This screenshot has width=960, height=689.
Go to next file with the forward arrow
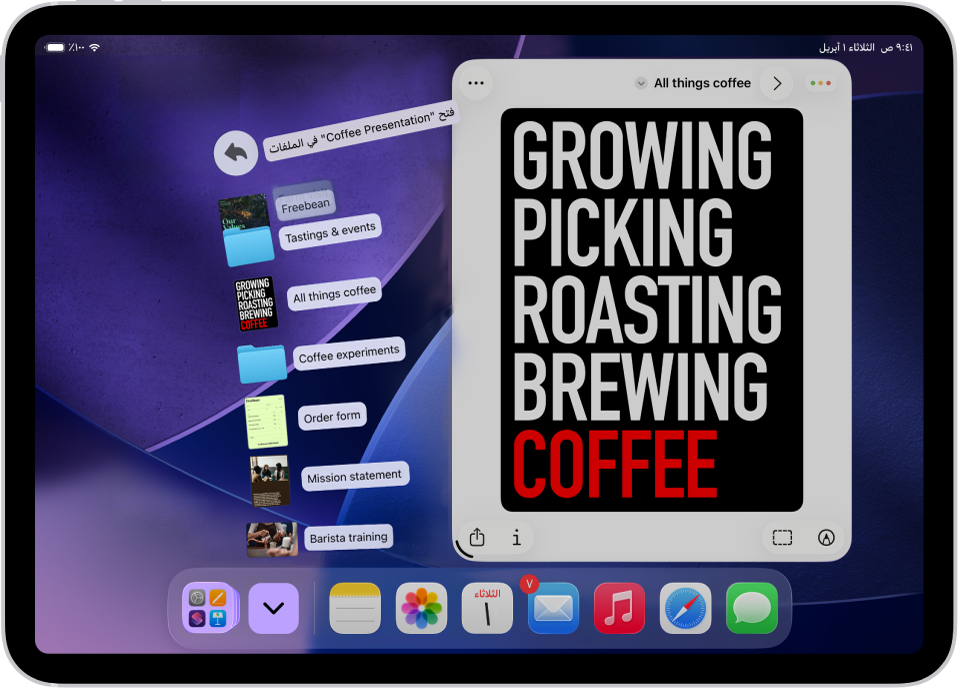[777, 83]
